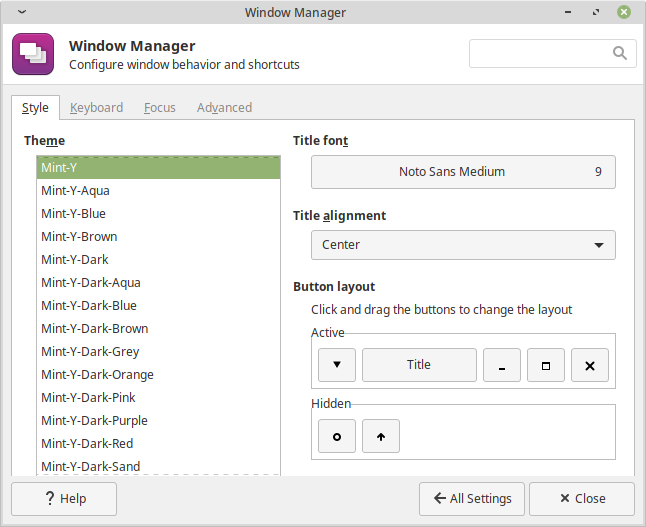Switch to the Advanced tab
This screenshot has height=527, width=646.
point(224,108)
